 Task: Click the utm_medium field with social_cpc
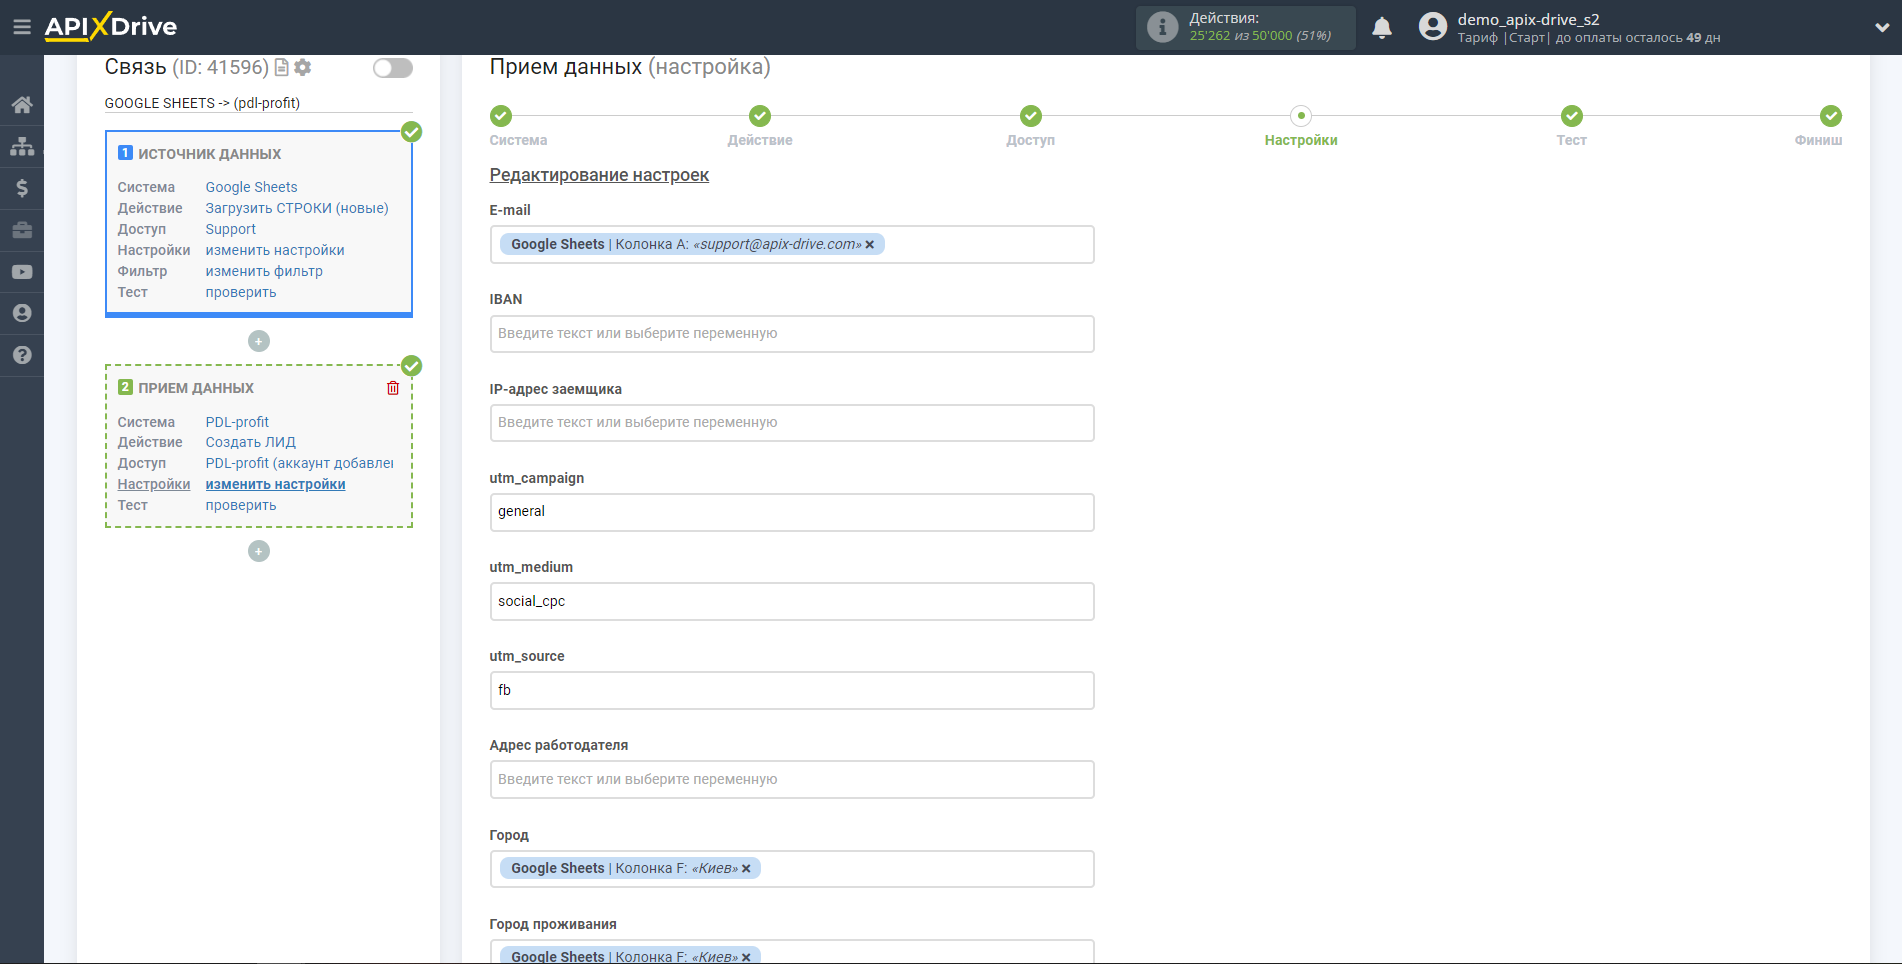[792, 601]
